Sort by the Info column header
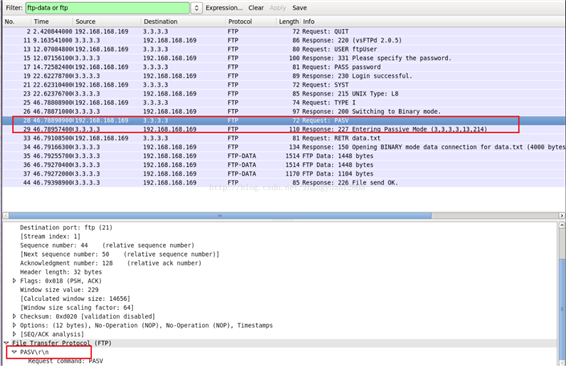The width and height of the screenshot is (566, 368). coord(309,22)
